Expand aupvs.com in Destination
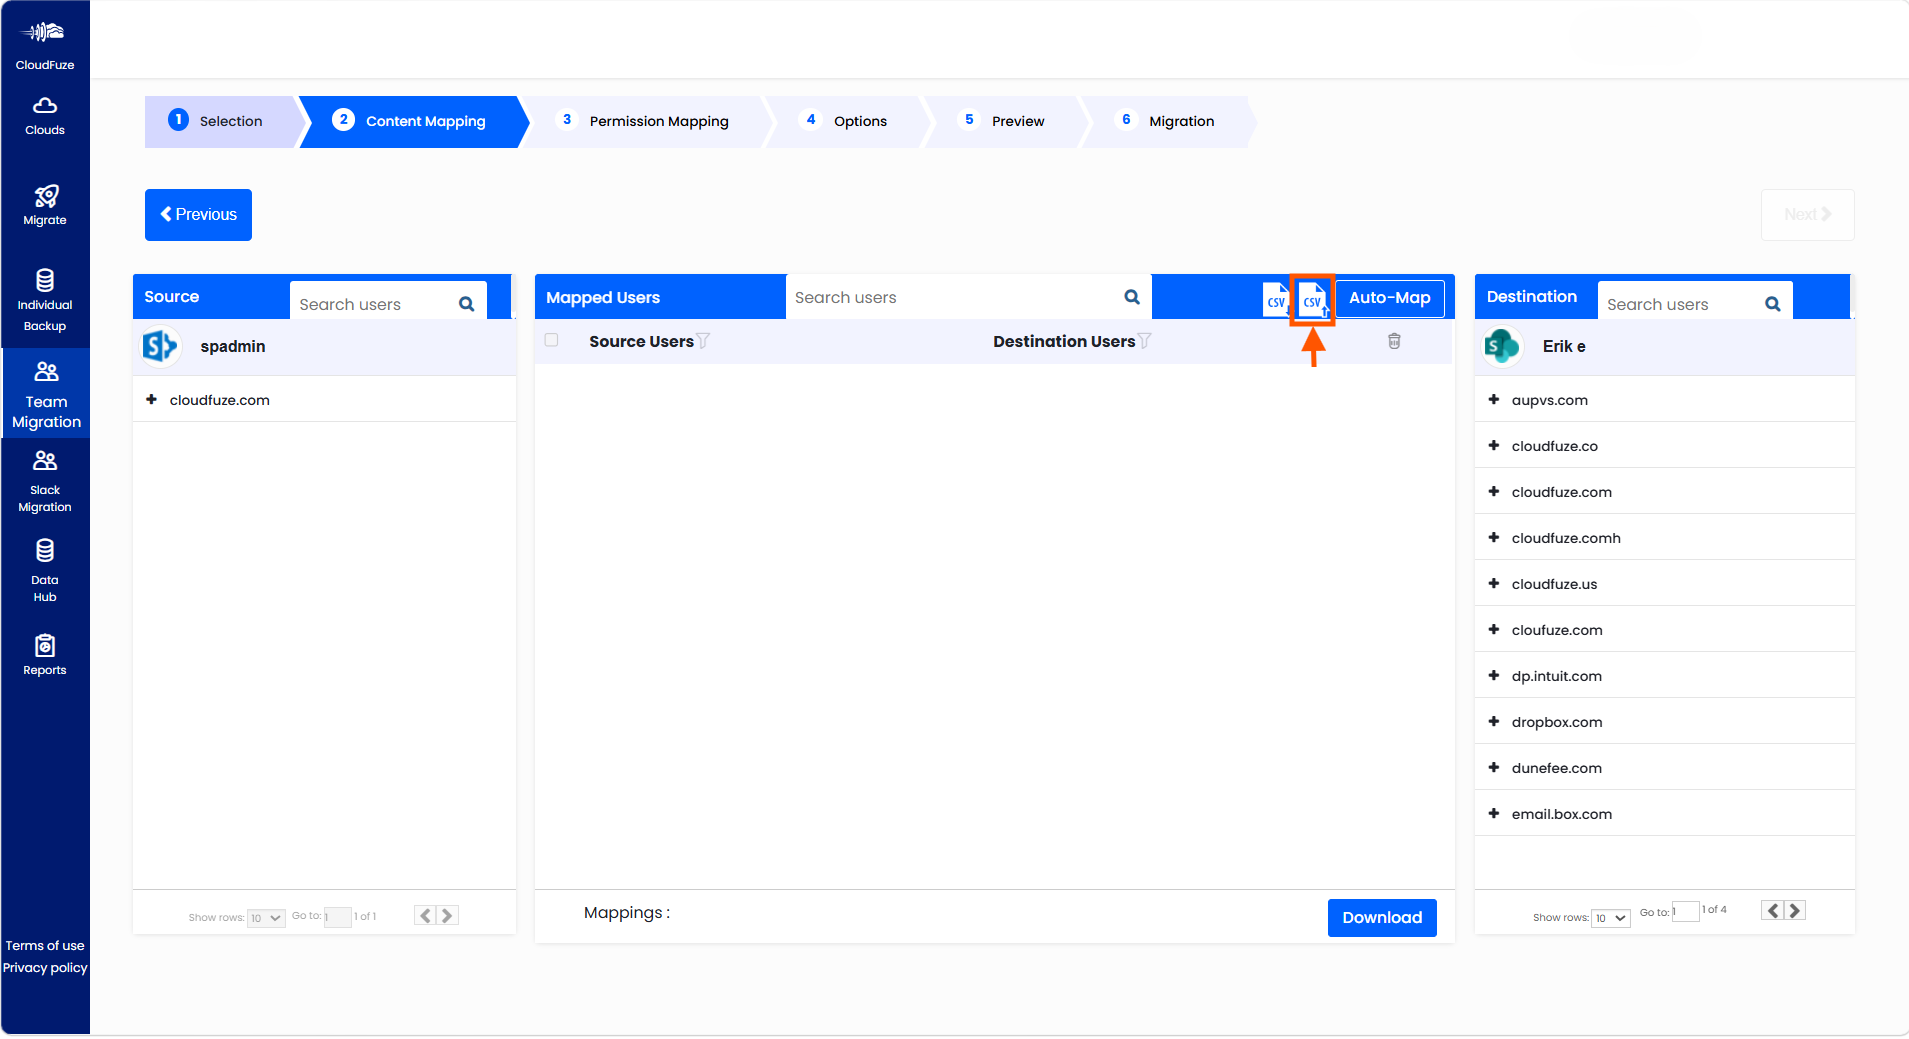 tap(1493, 399)
